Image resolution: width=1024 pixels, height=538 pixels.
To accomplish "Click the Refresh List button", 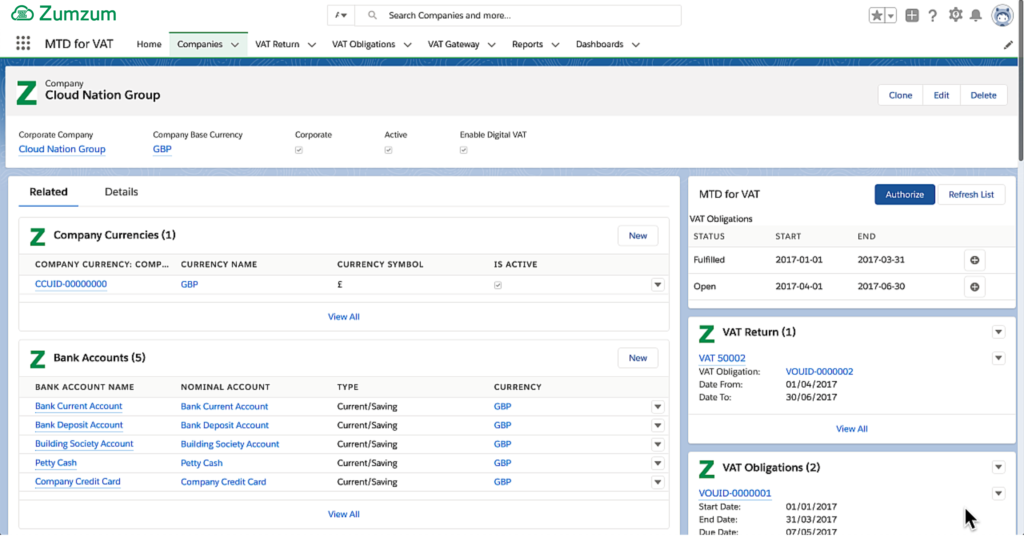I will pos(971,195).
